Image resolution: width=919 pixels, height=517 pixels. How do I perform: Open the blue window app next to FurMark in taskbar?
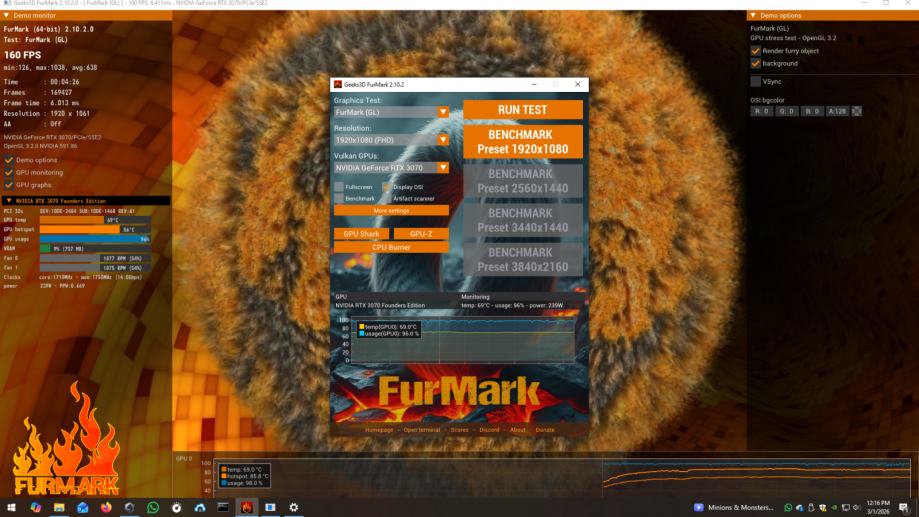(x=270, y=508)
